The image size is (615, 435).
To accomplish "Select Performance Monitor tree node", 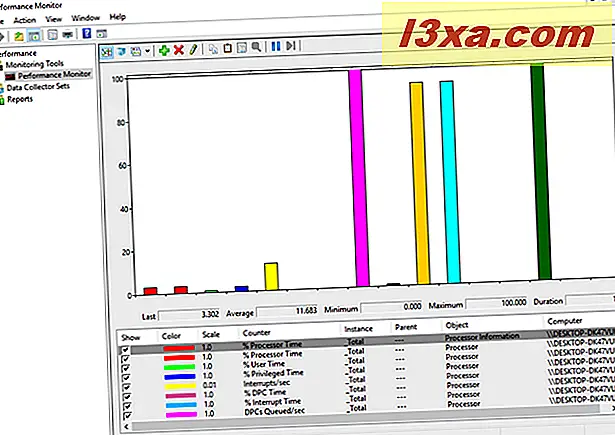I will pos(54,75).
